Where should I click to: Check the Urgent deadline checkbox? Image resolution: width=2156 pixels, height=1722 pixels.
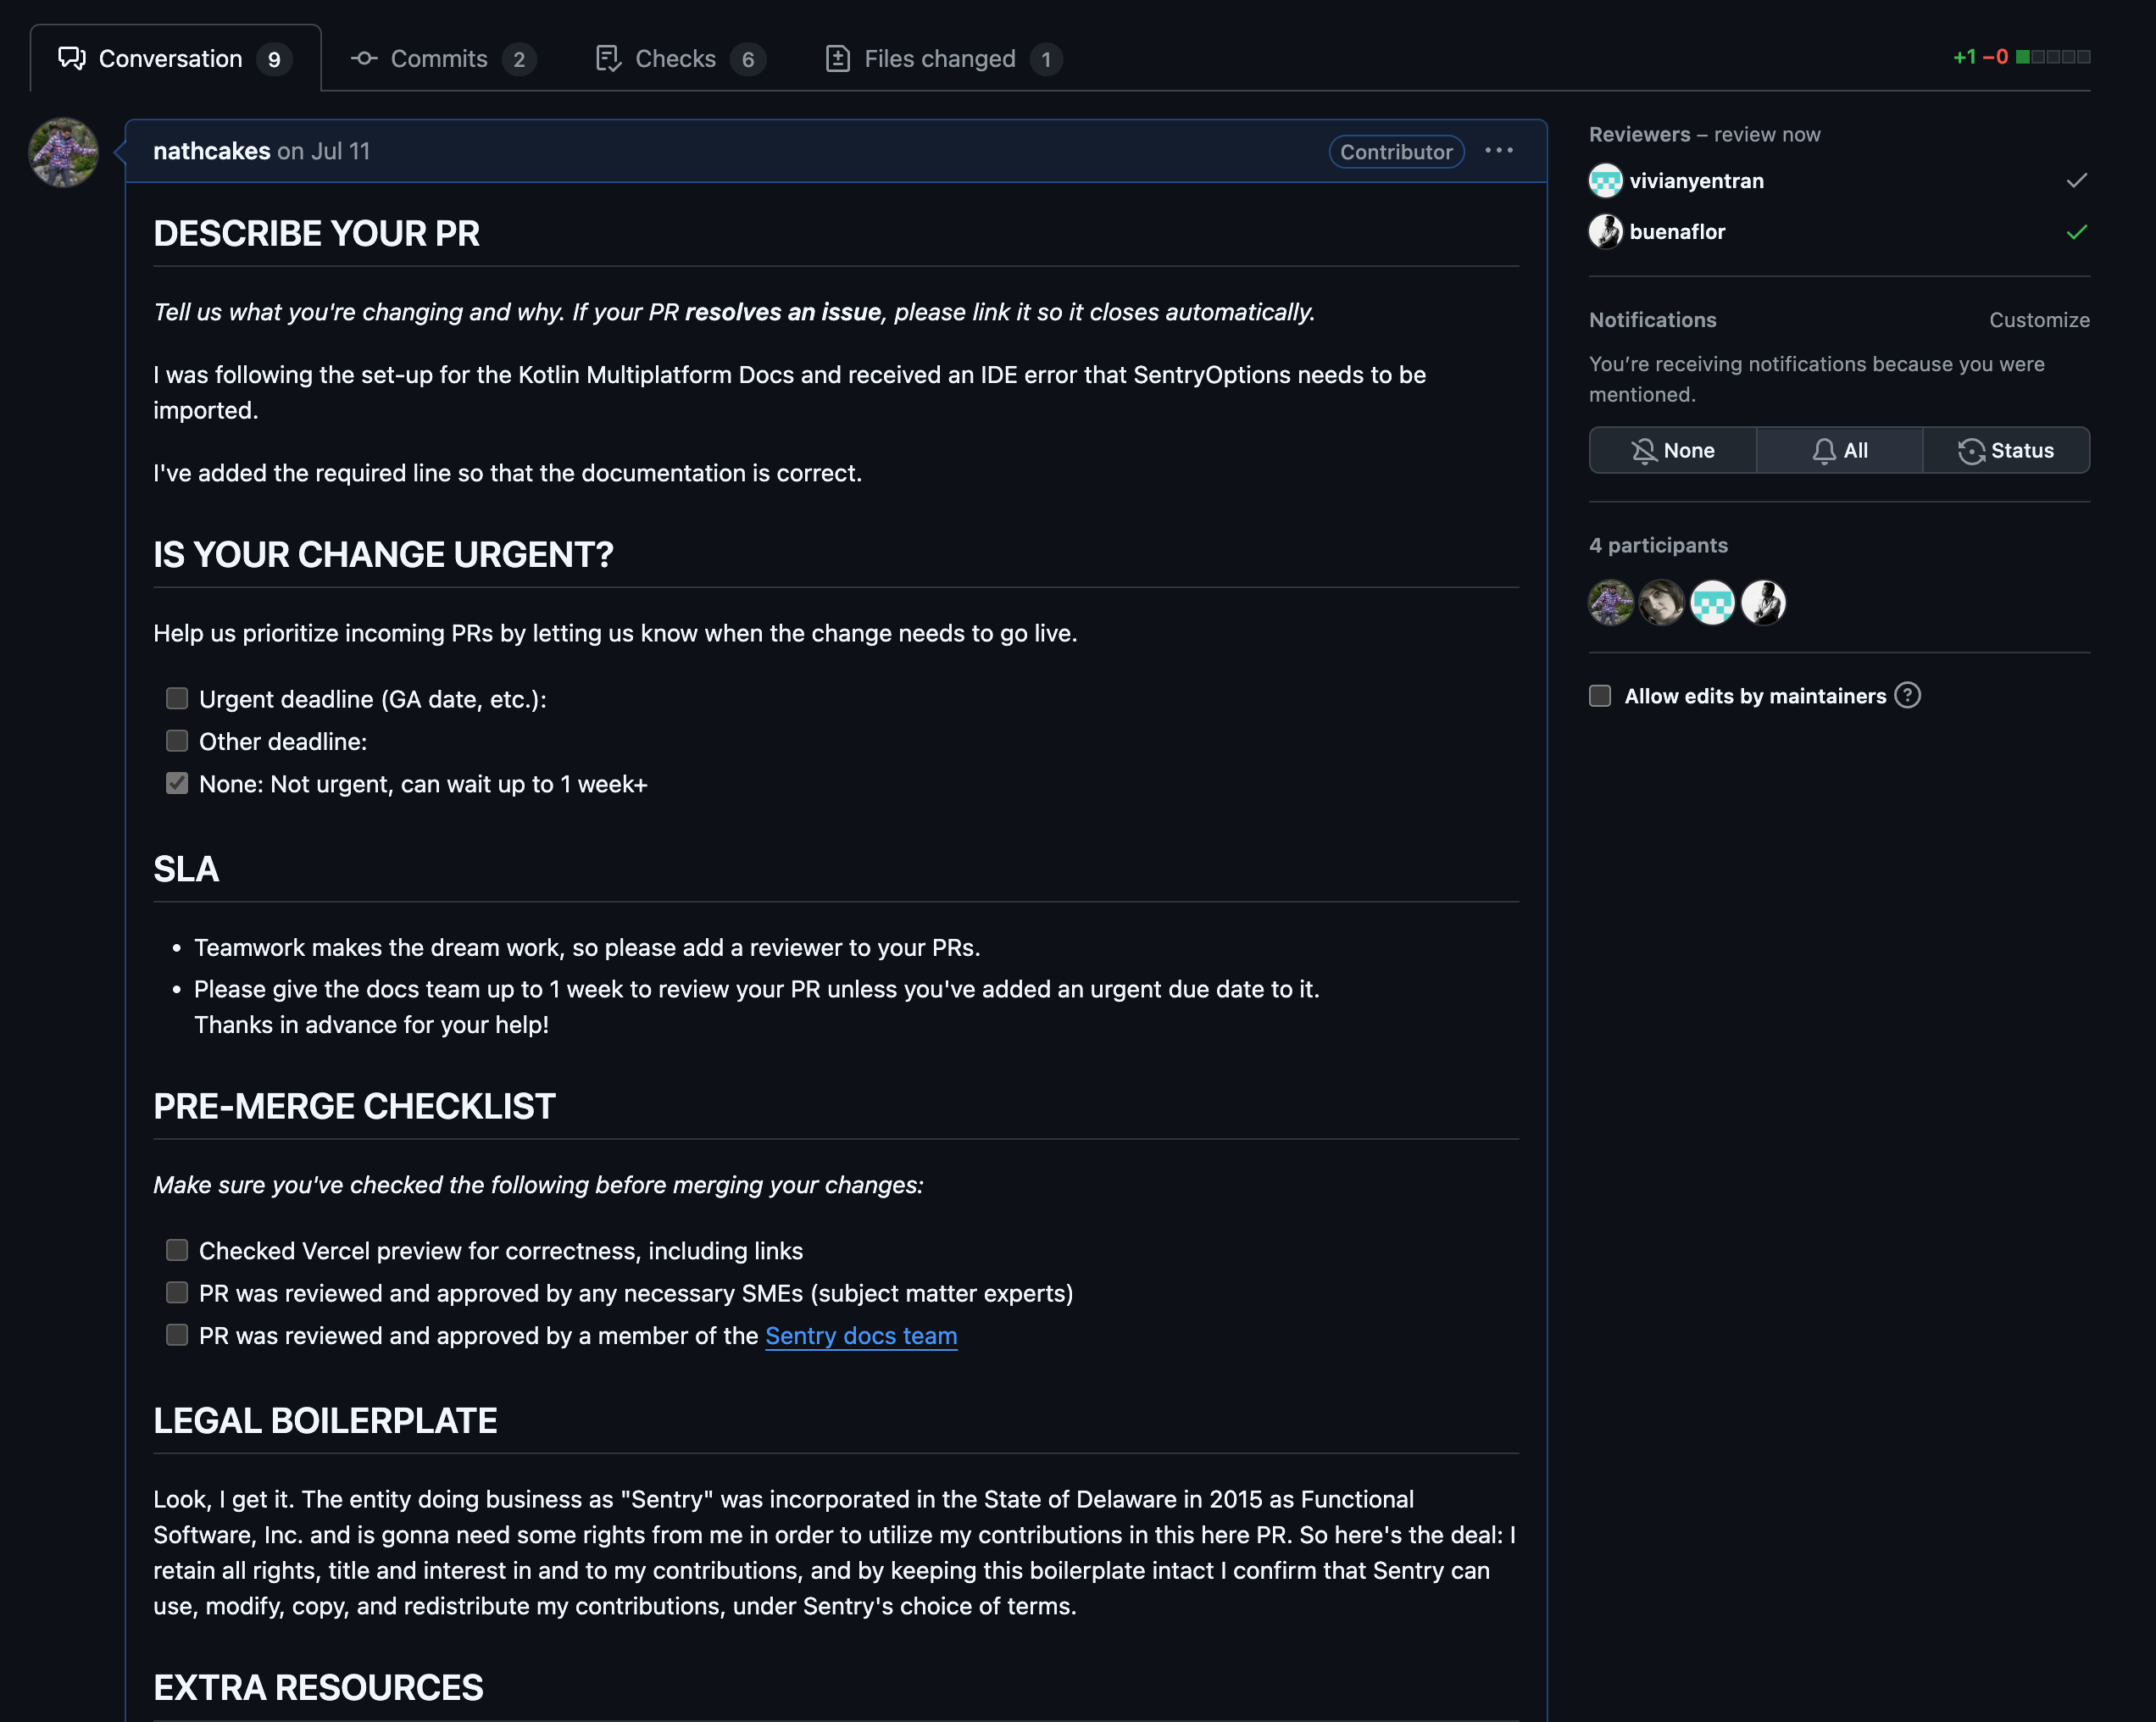[x=177, y=698]
